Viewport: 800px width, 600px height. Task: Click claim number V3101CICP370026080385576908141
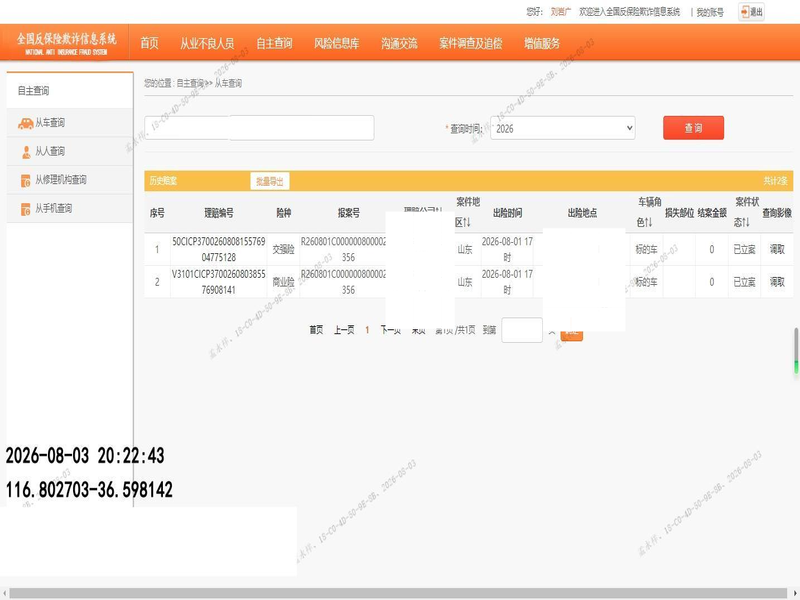pos(218,282)
